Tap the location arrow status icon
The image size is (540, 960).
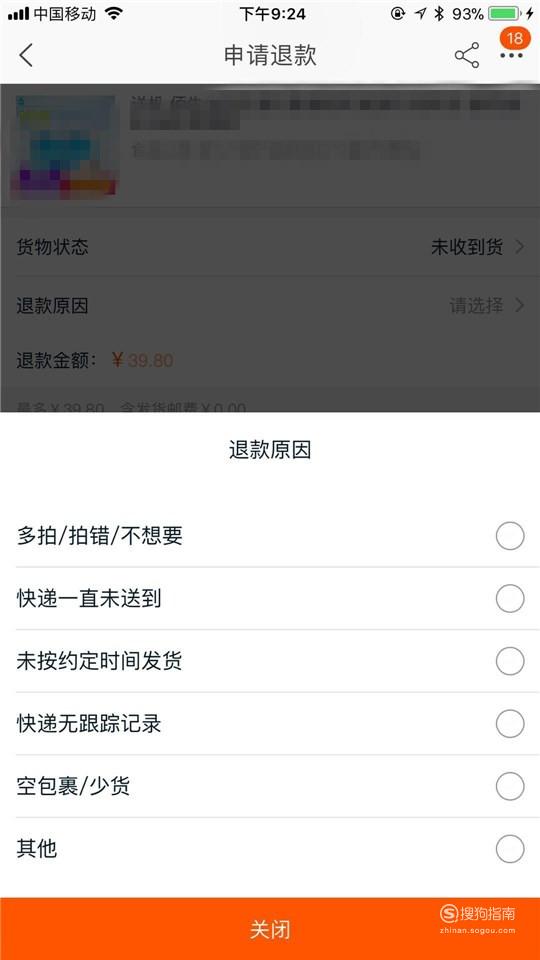click(x=420, y=13)
